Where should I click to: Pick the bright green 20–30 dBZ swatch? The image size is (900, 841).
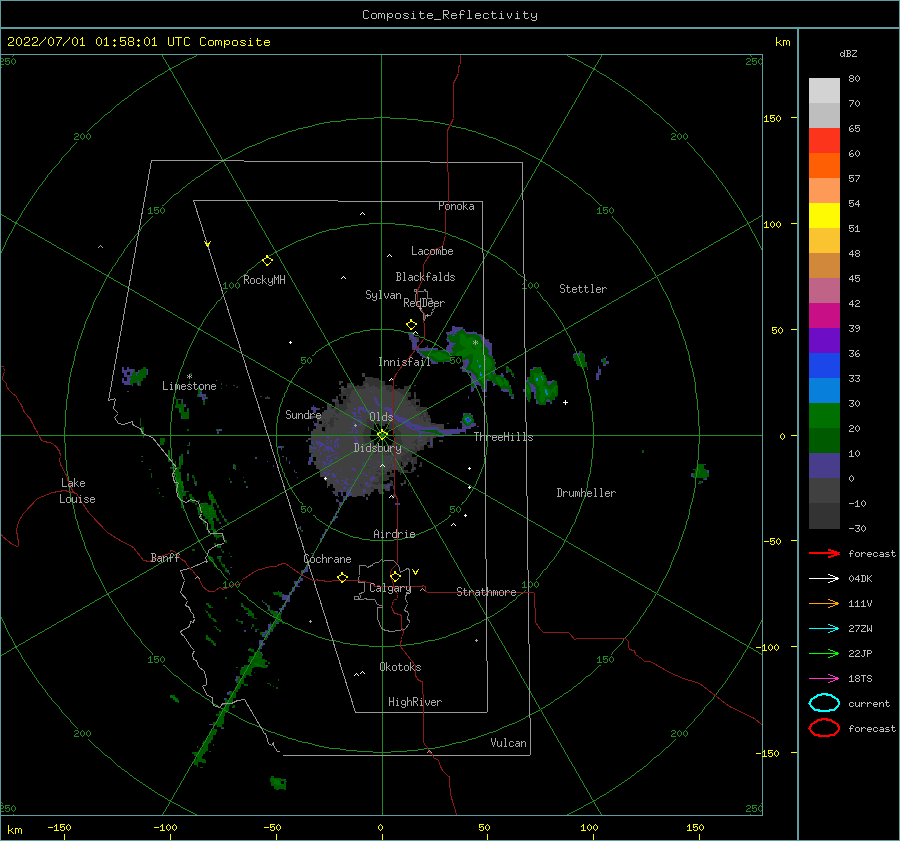824,416
